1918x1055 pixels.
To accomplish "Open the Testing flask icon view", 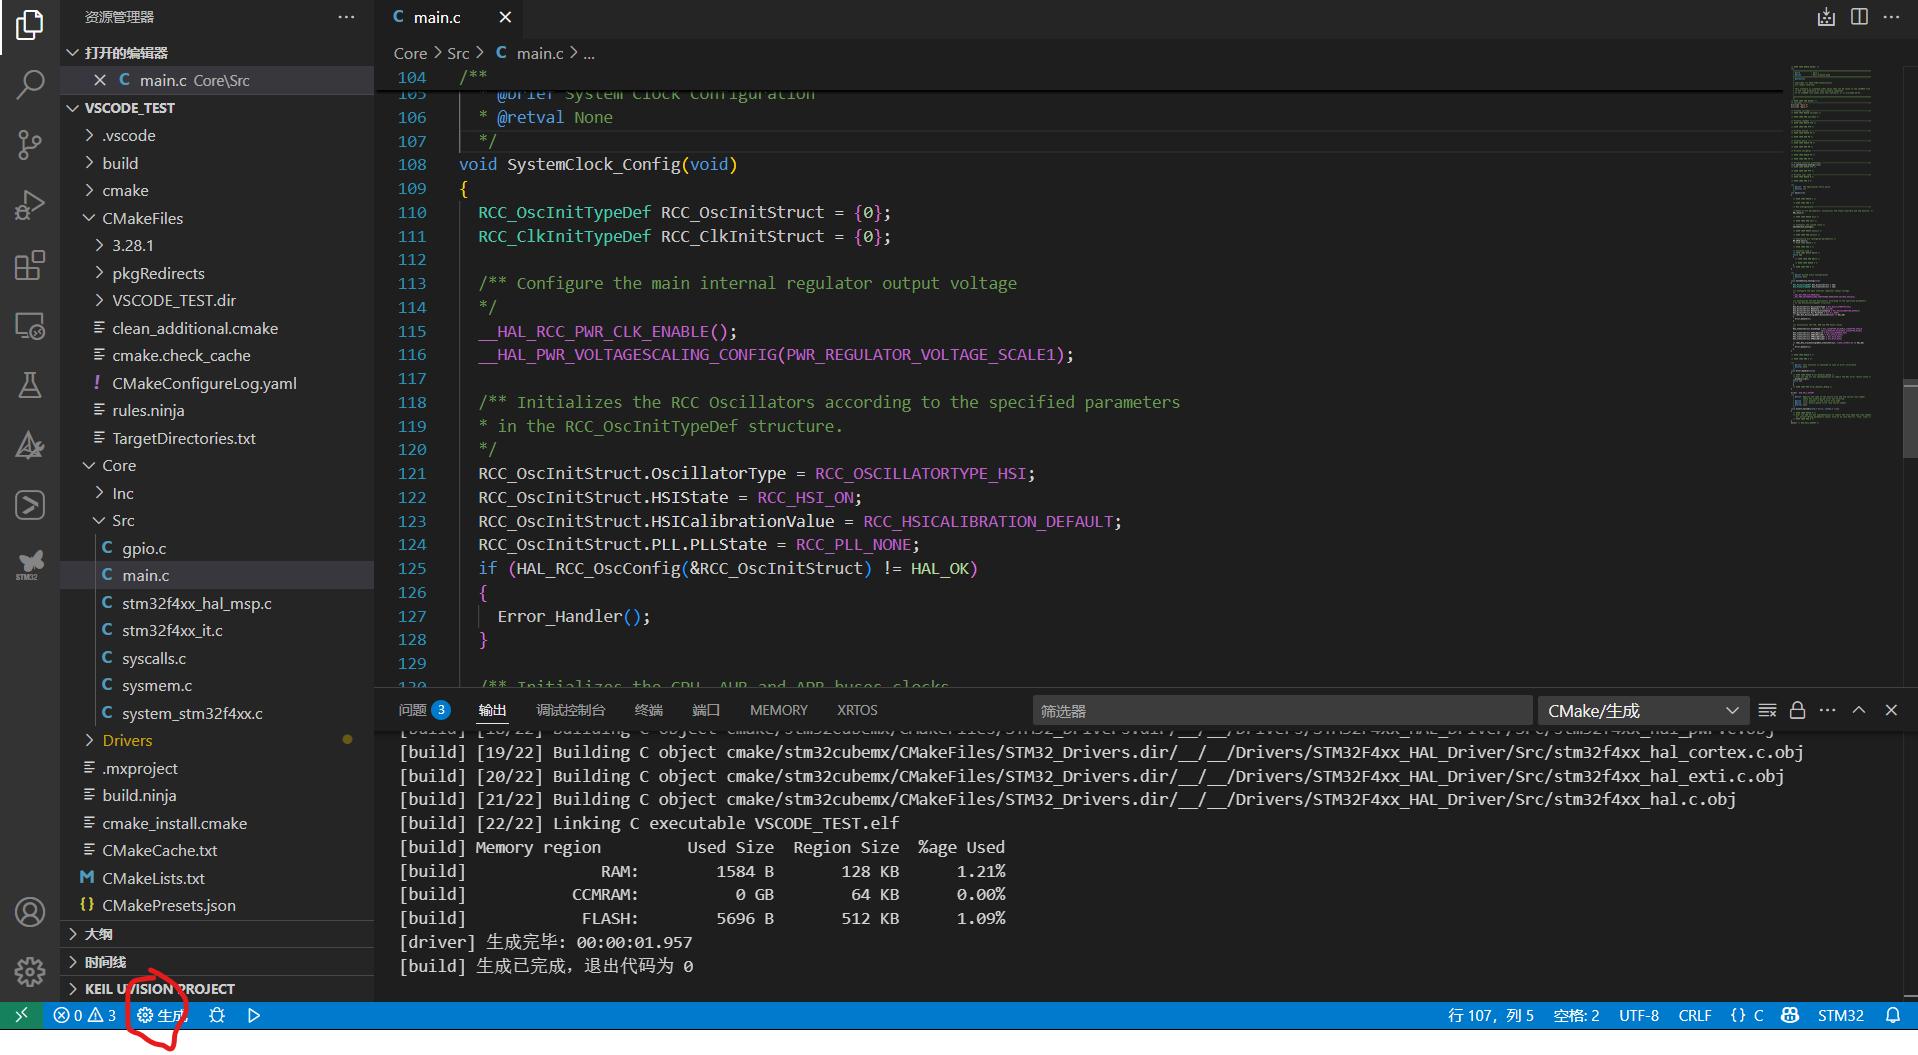I will point(29,384).
